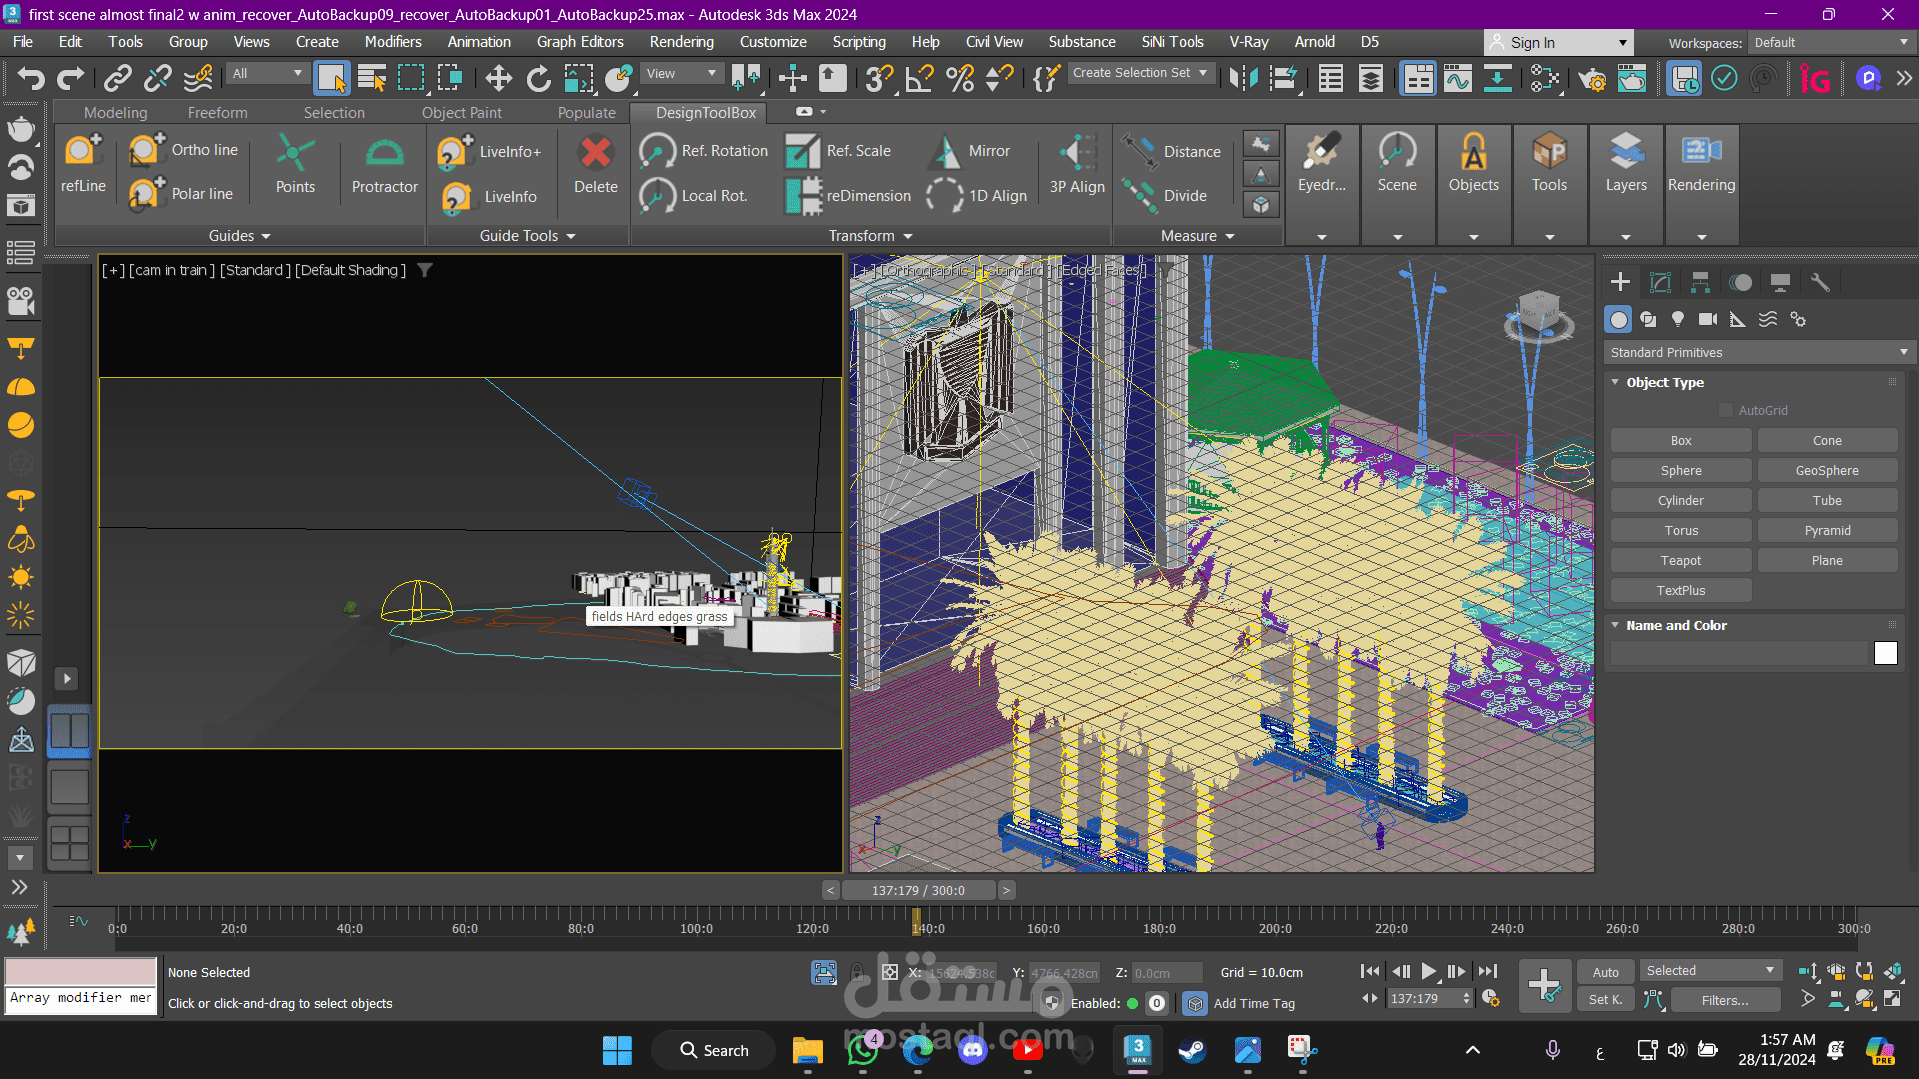Click the Undo arrow in main toolbar
Viewport: 1919px width, 1079px height.
(x=31, y=78)
